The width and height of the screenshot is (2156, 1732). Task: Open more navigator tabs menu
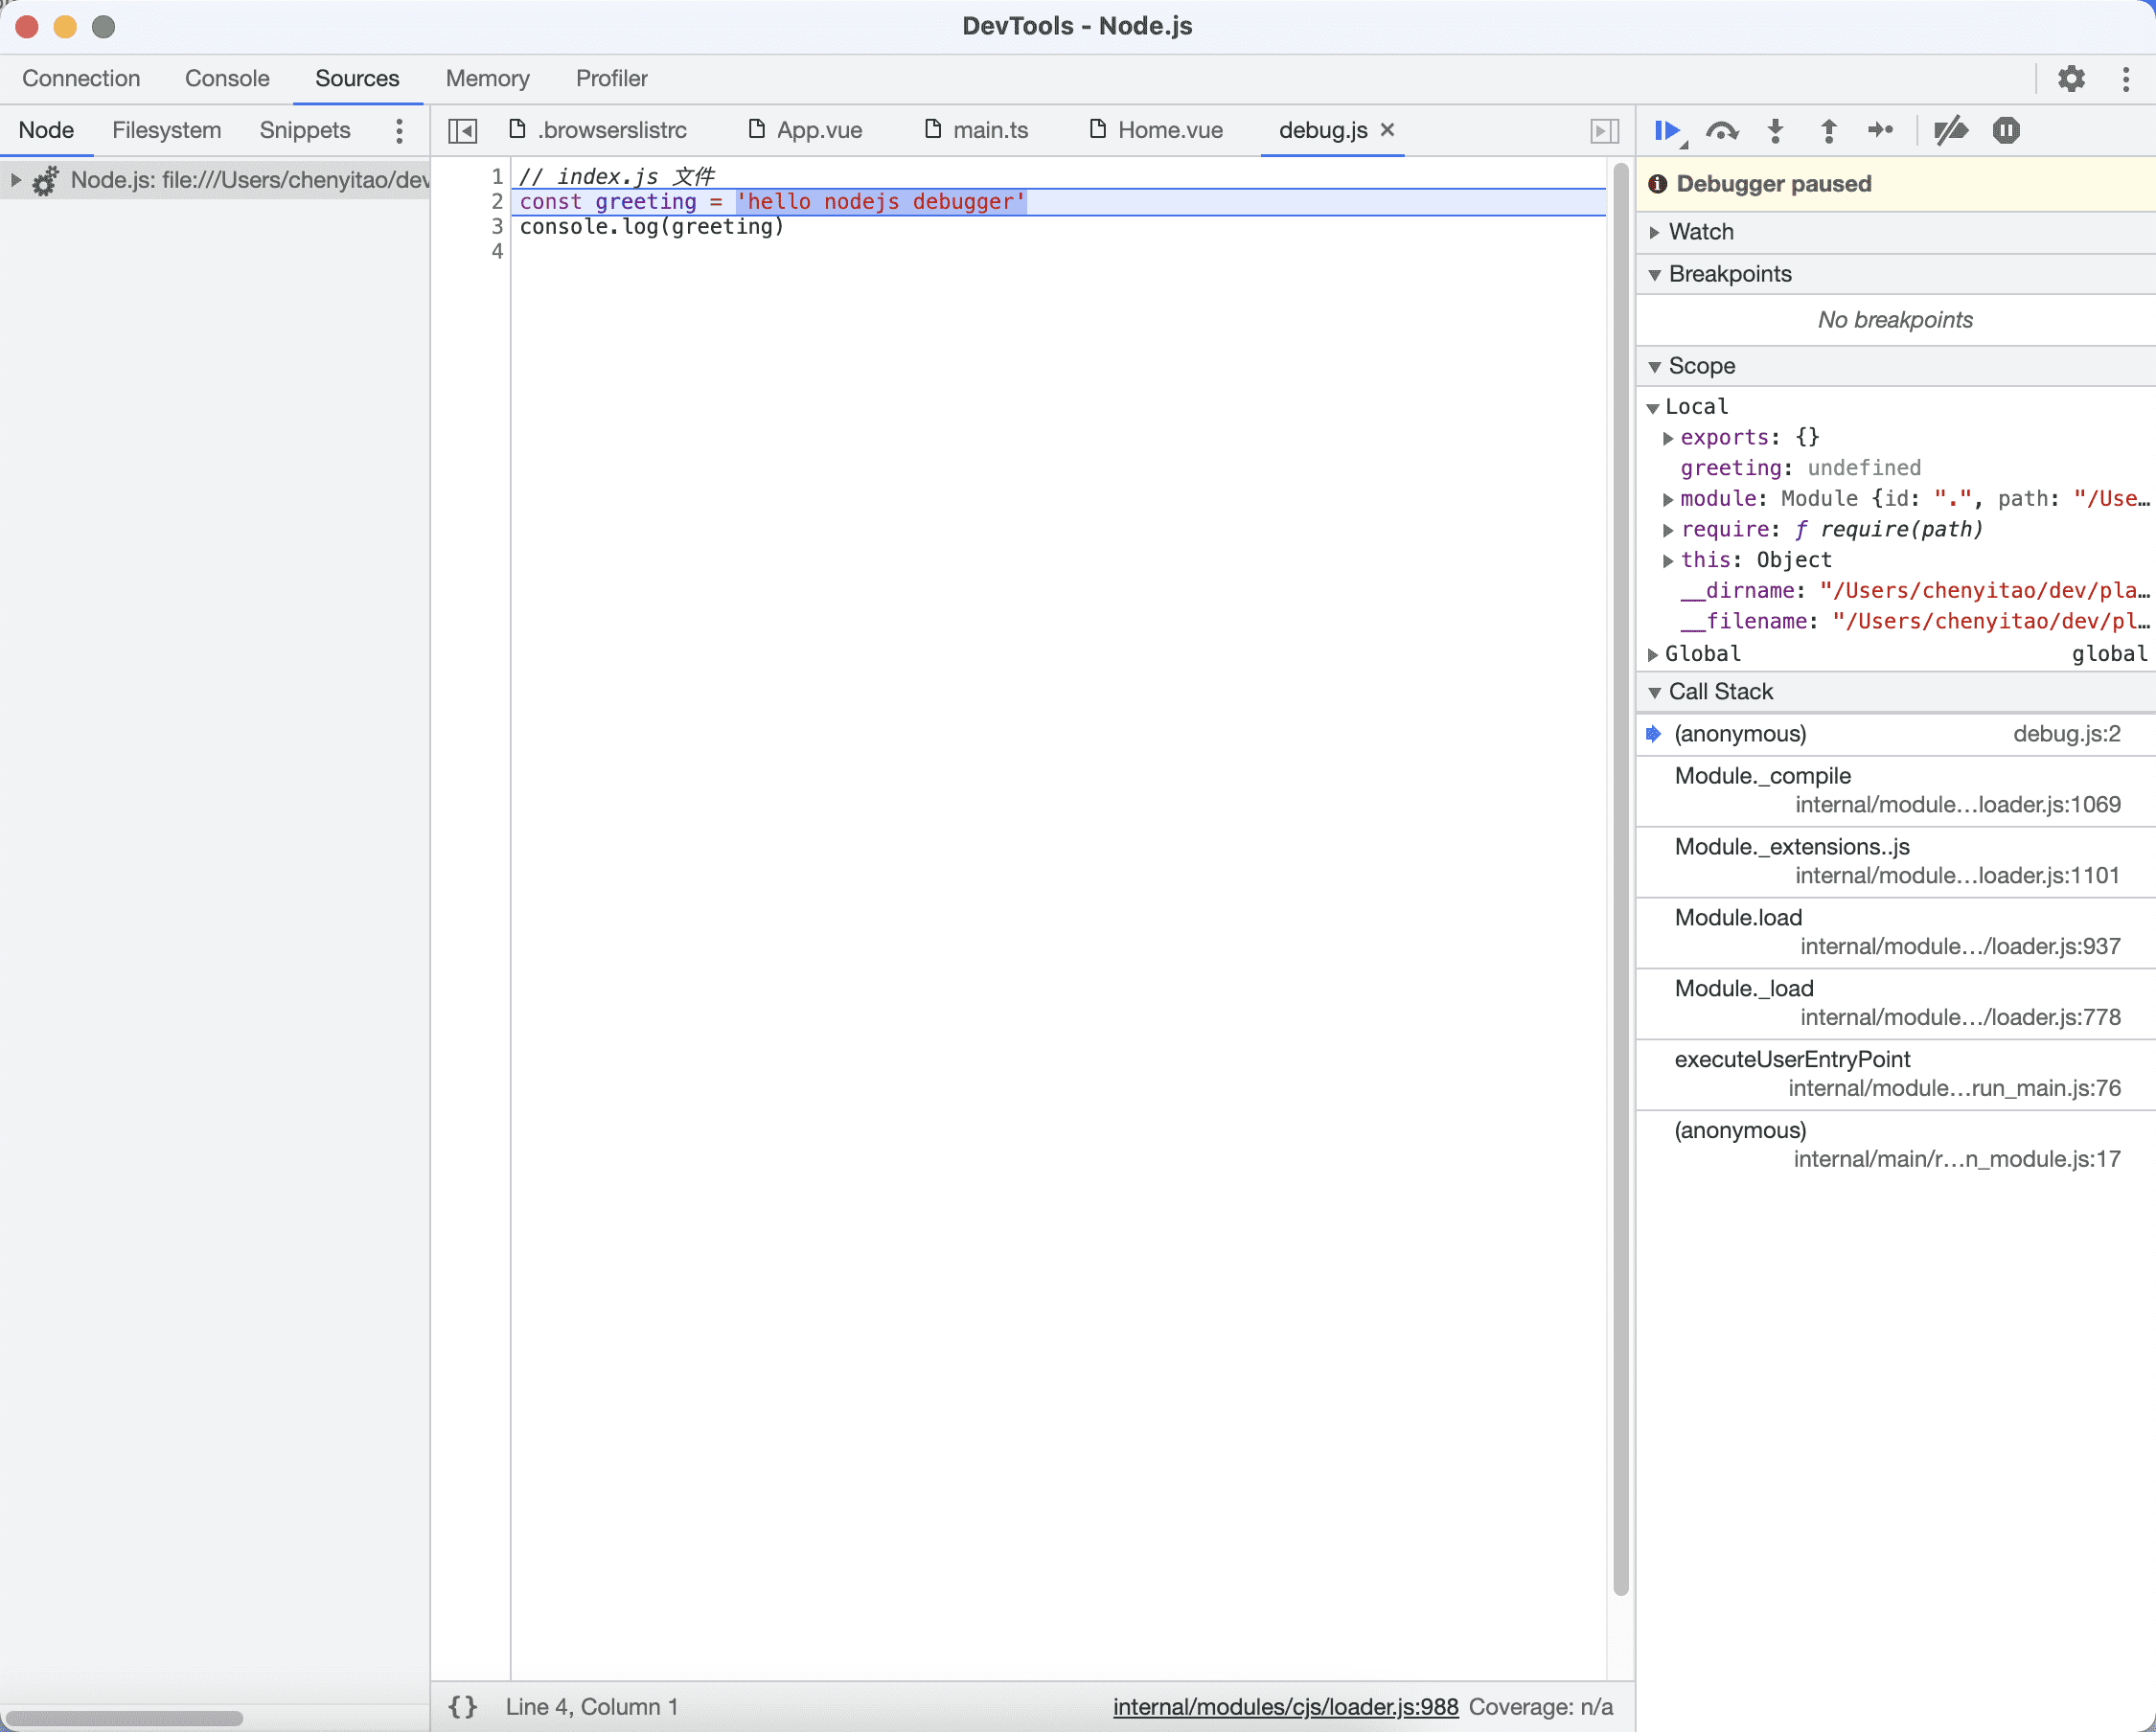(x=399, y=131)
